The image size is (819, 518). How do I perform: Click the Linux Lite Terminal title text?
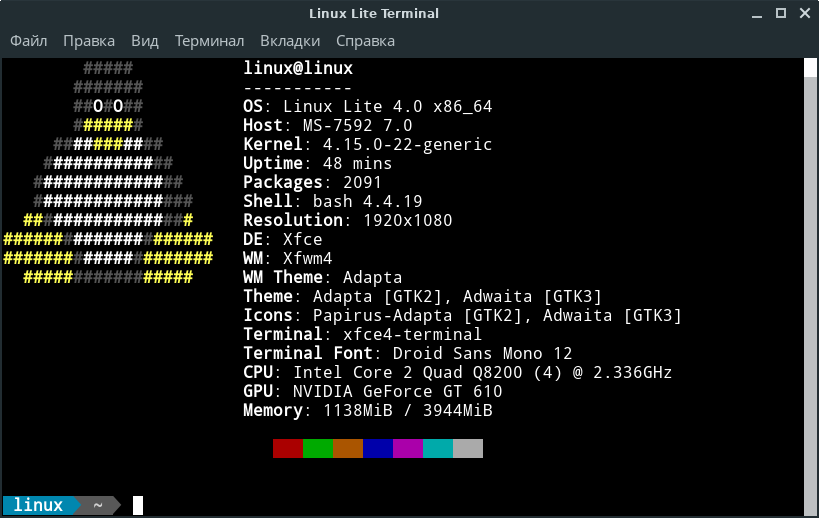tap(374, 14)
